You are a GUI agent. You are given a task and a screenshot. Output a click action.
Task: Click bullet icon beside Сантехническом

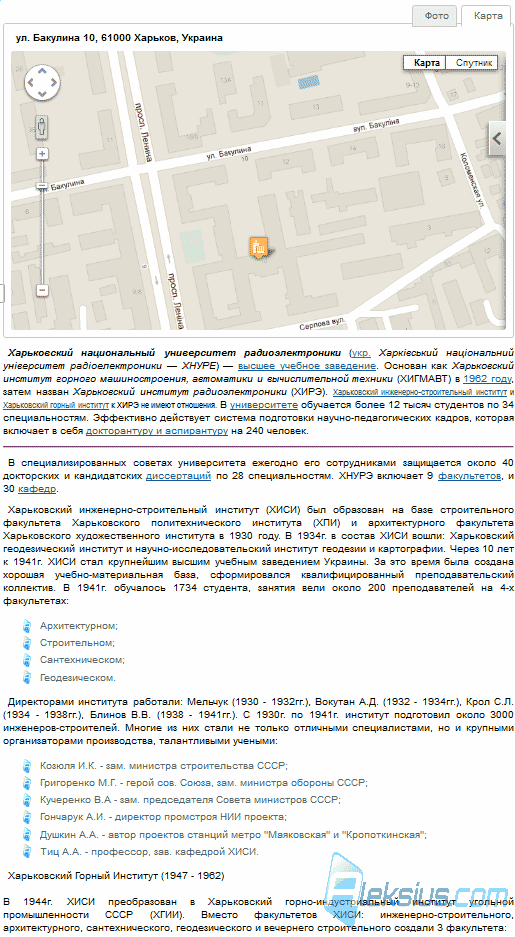(27, 660)
